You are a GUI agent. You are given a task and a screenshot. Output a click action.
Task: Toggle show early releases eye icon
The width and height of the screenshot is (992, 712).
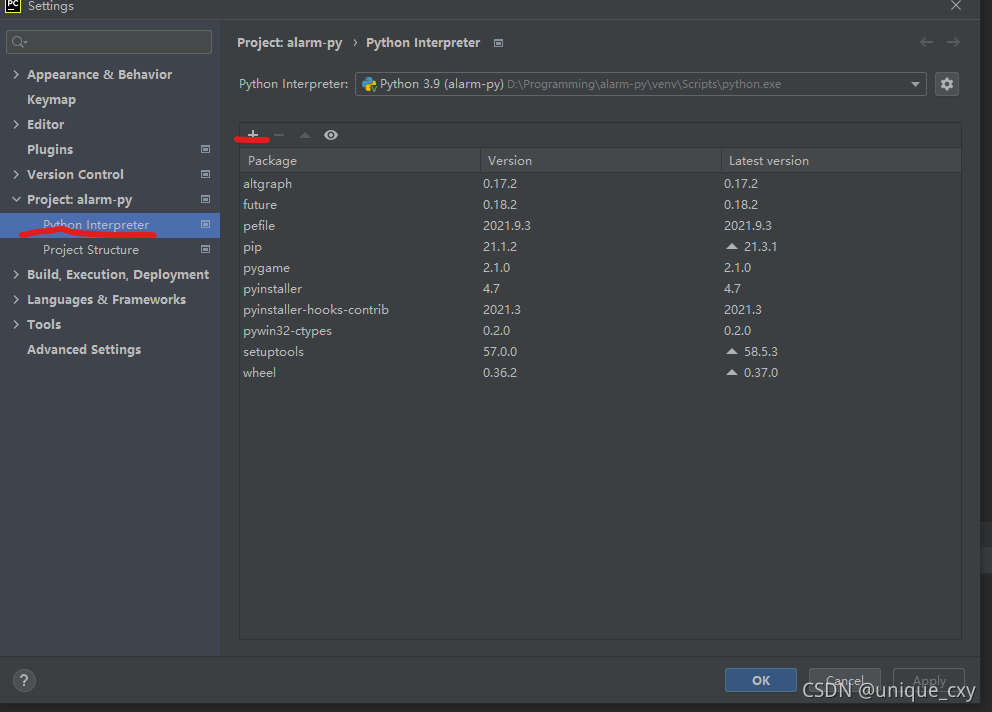click(331, 135)
